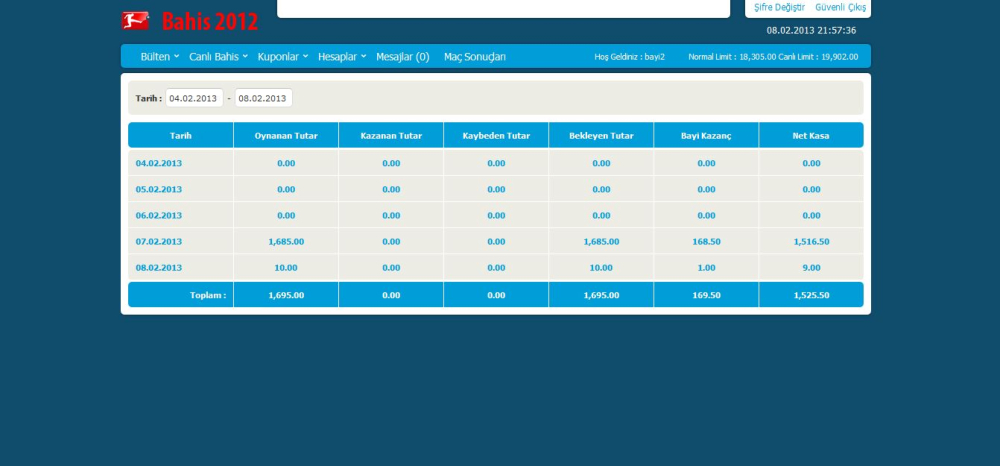The width and height of the screenshot is (1000, 466).
Task: Select total Bayi Kazanç 169.50
Action: coord(707,295)
